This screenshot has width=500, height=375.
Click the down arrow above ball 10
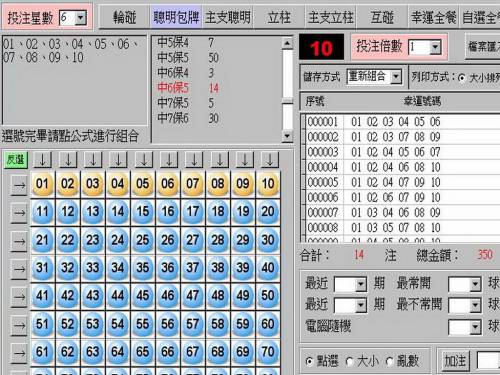point(269,160)
